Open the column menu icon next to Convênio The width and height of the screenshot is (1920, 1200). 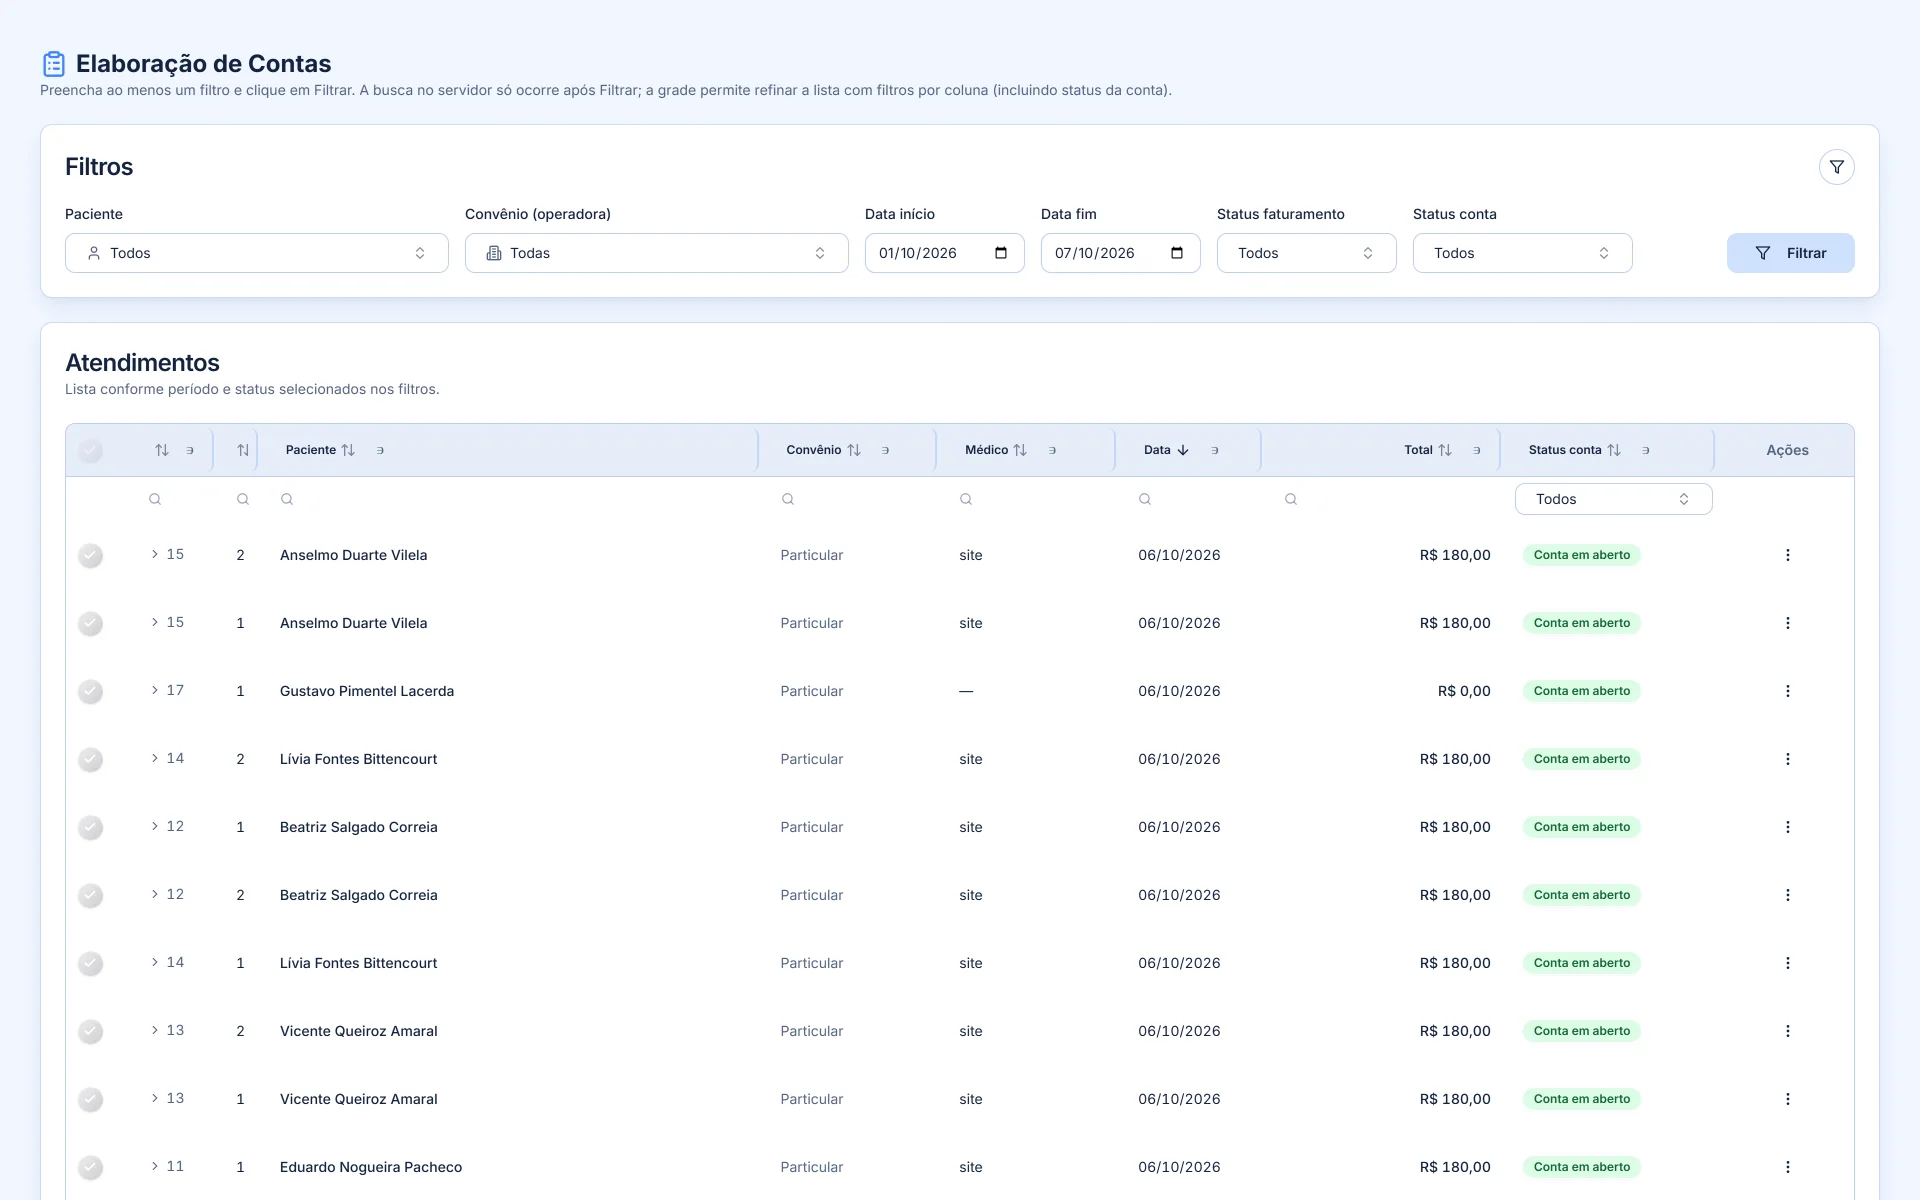[x=885, y=450]
